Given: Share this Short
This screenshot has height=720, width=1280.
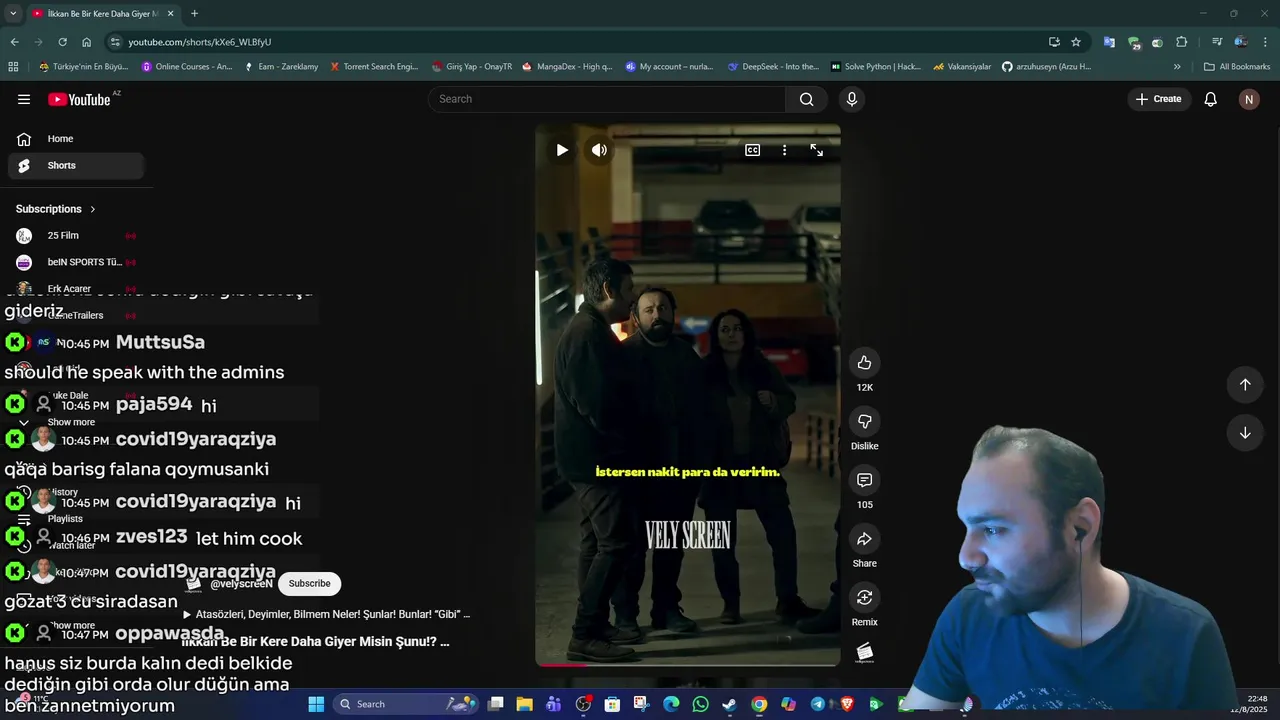Looking at the screenshot, I should [864, 539].
